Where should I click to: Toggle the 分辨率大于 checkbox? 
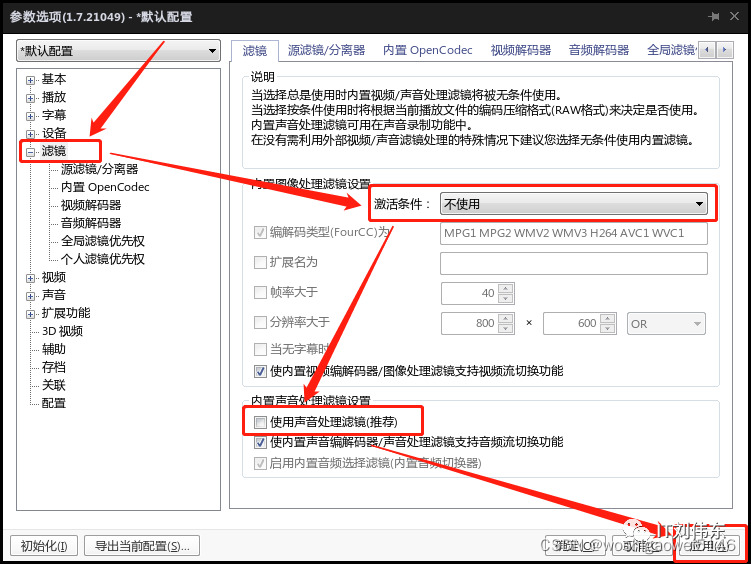pyautogui.click(x=260, y=322)
